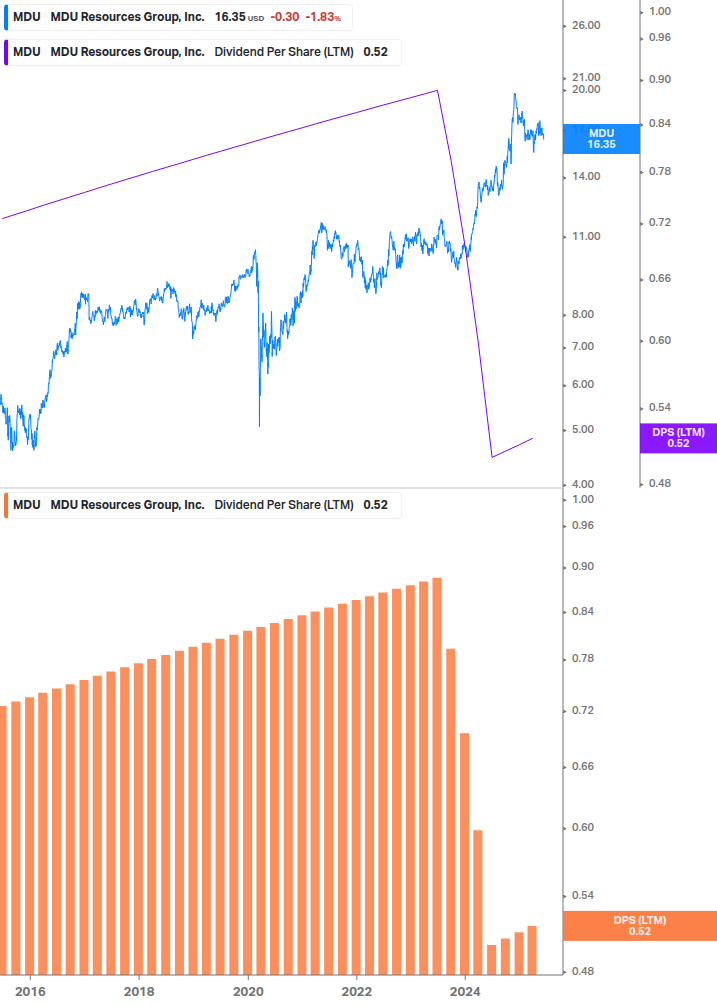The image size is (717, 1005).
Task: Click the 2018 label on the time axis
Action: click(x=139, y=992)
